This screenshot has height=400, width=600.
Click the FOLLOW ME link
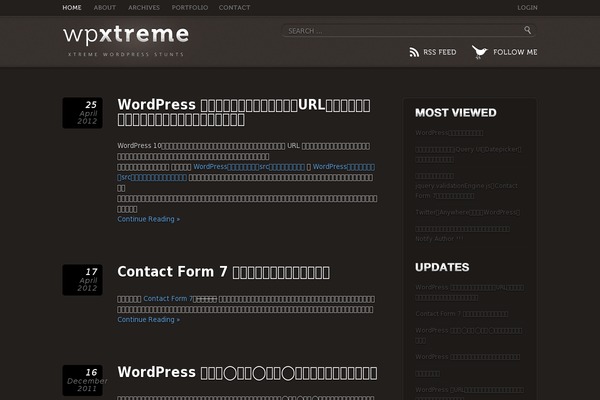[x=515, y=52]
